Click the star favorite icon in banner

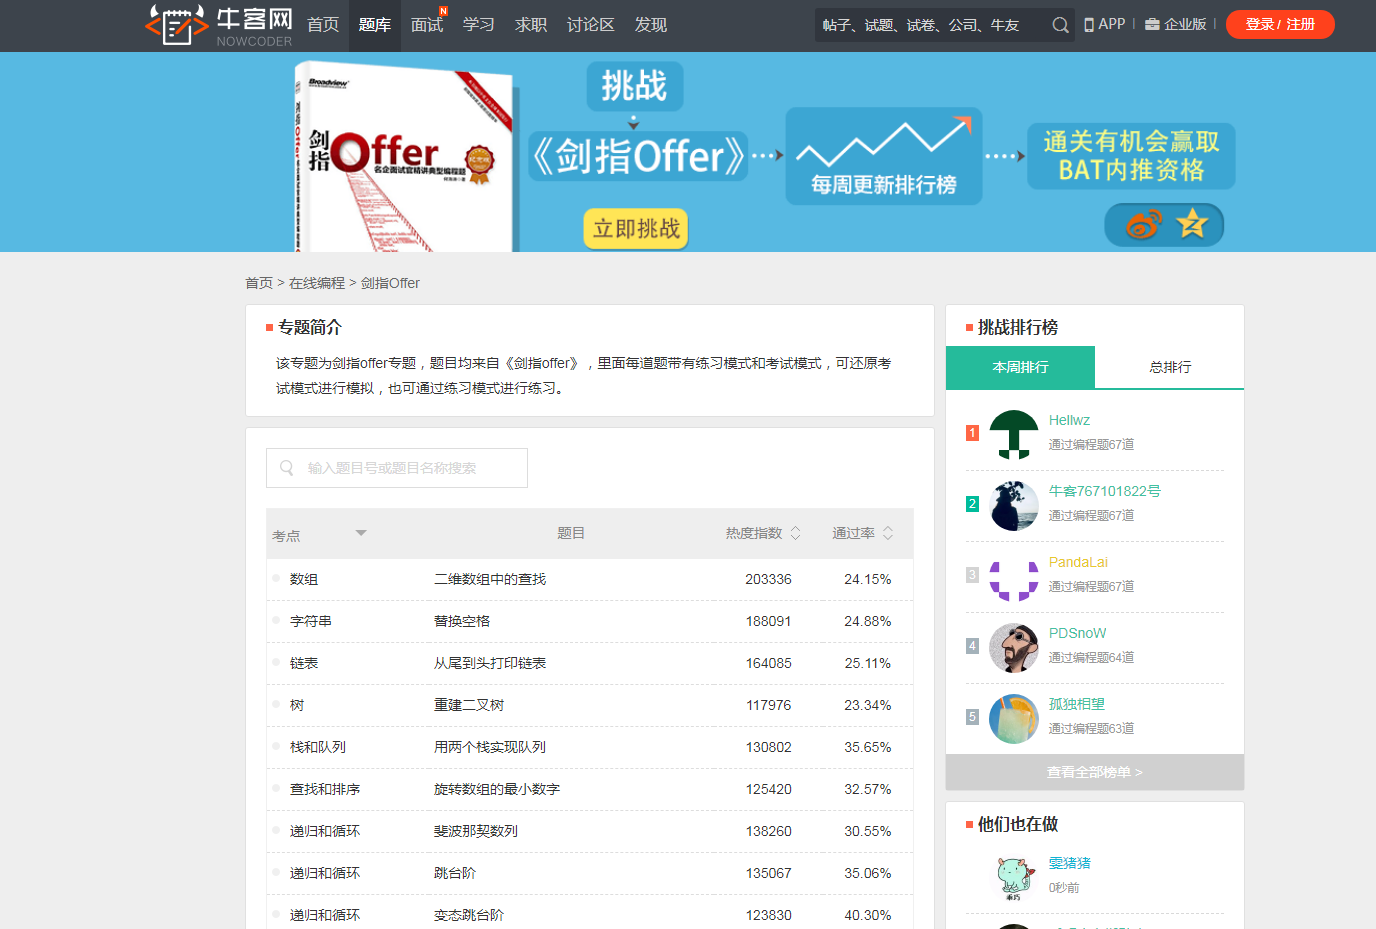1192,224
